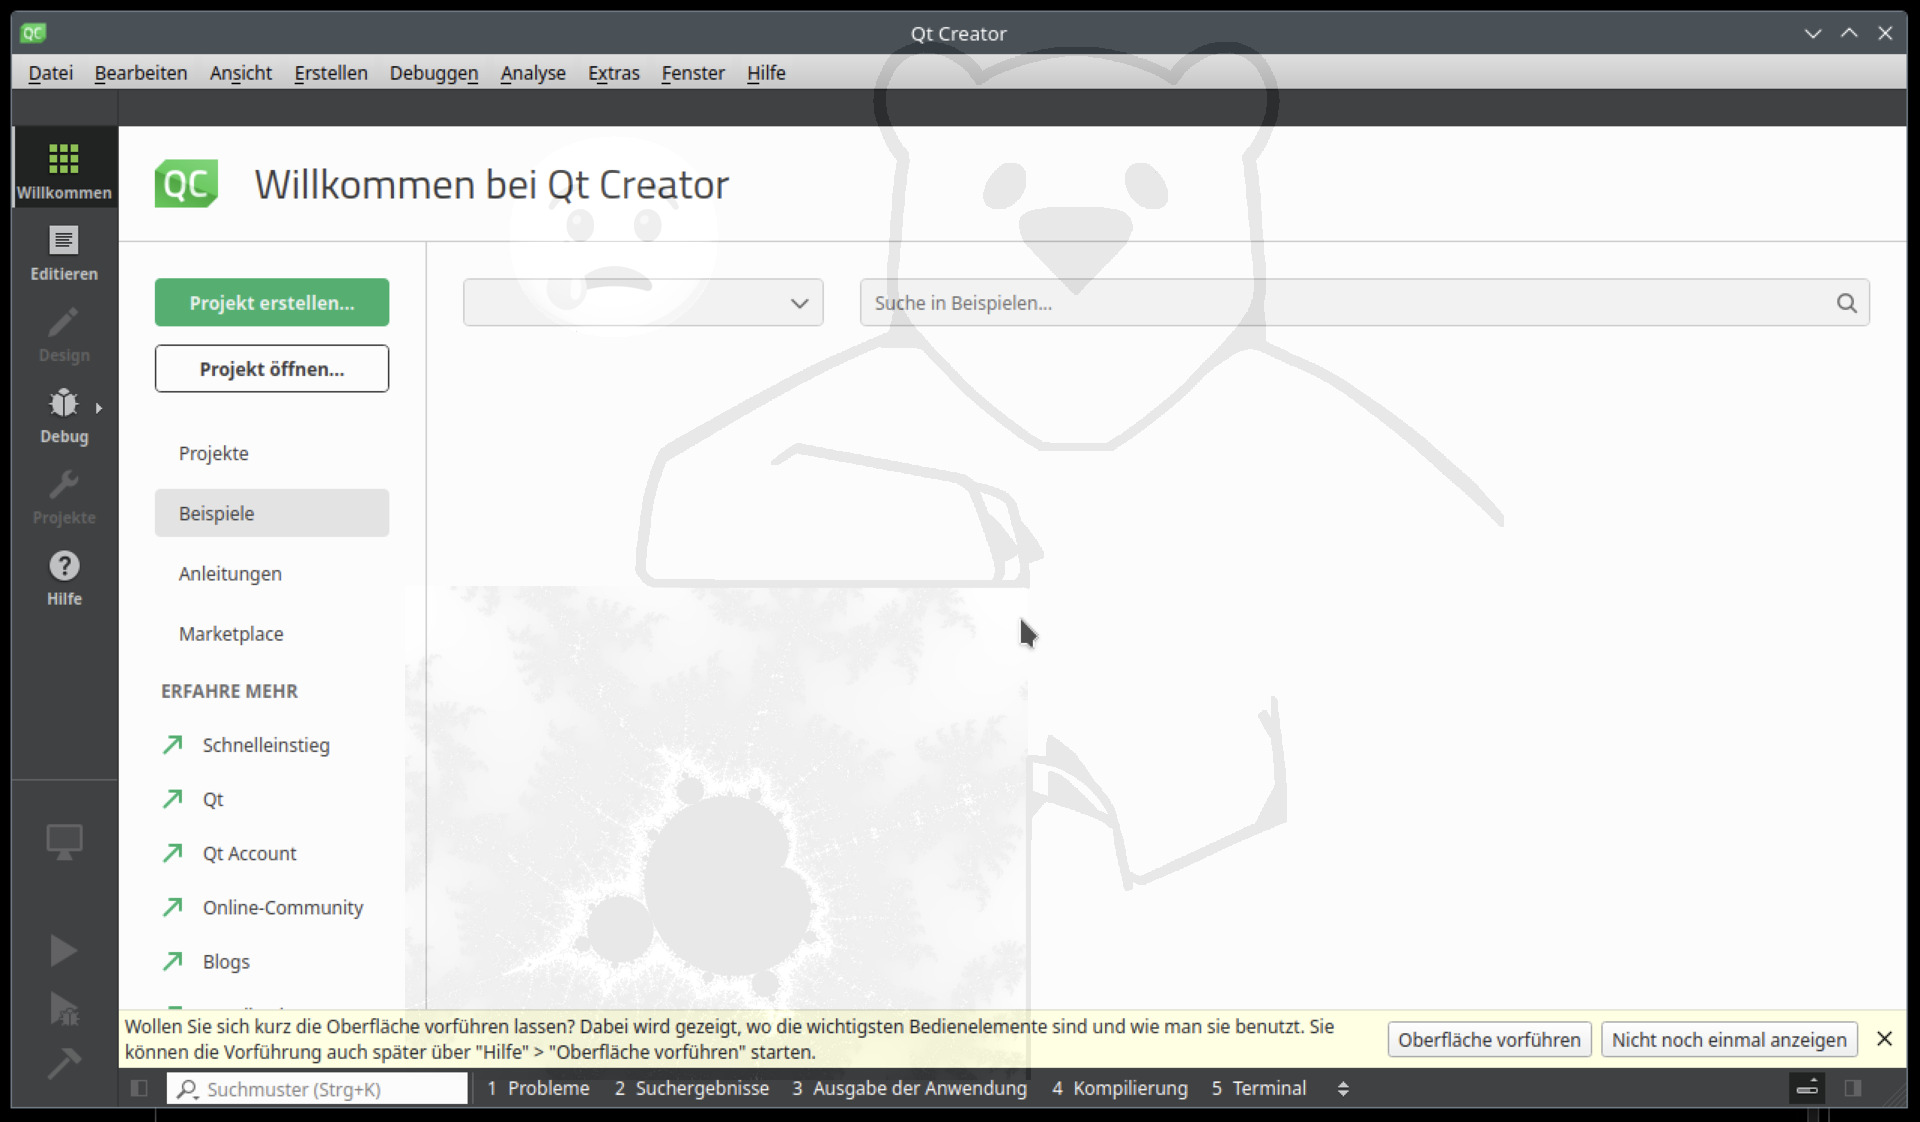Open the Online-Community link
The width and height of the screenshot is (1920, 1122).
(x=283, y=907)
